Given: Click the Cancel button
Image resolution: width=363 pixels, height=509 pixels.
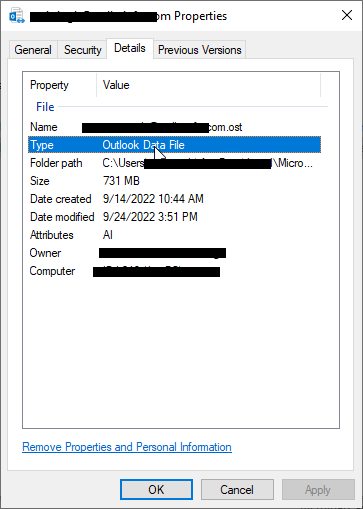Looking at the screenshot, I should click(237, 490).
